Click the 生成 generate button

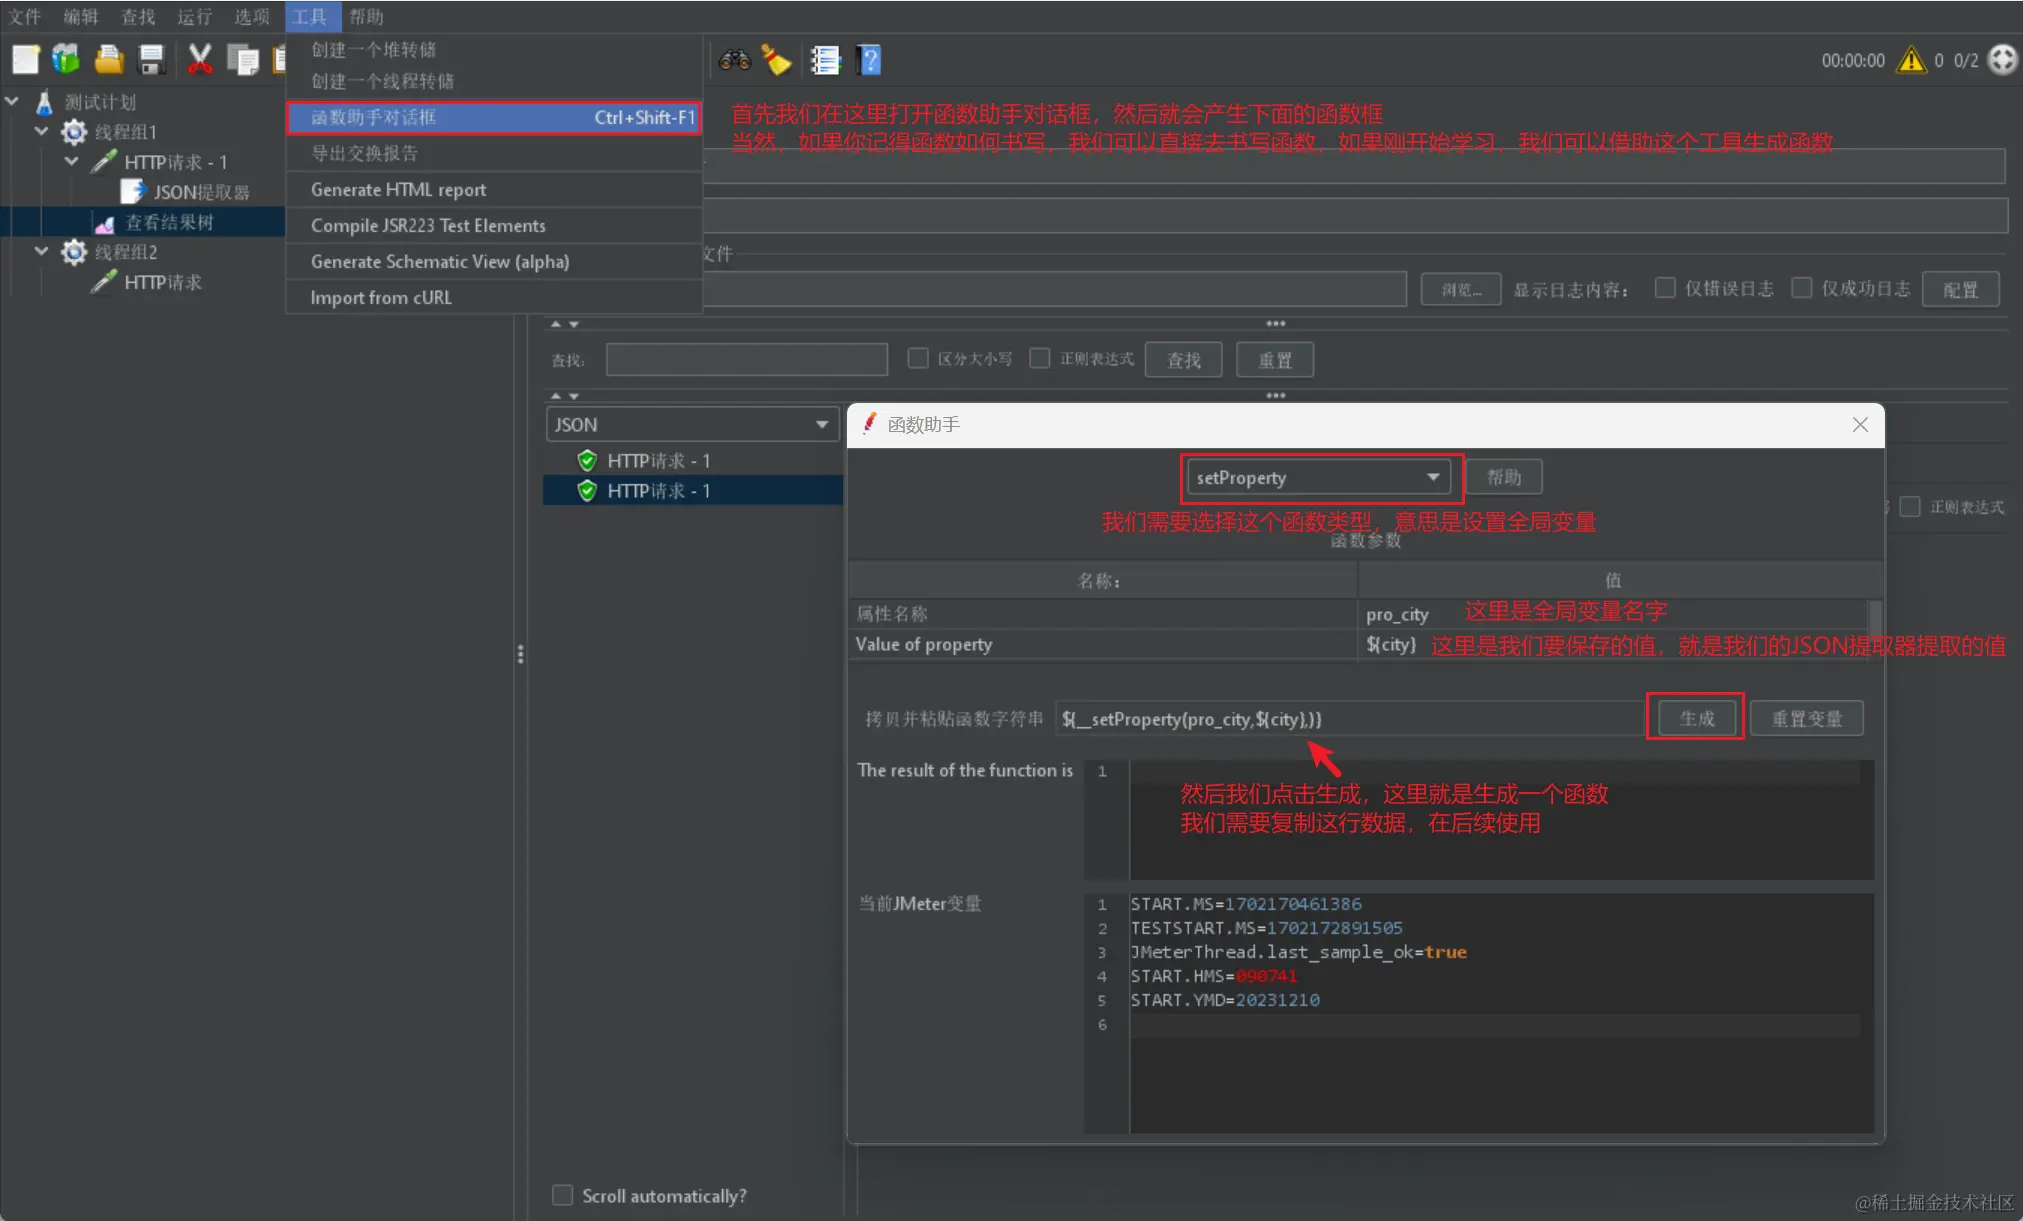[x=1696, y=718]
